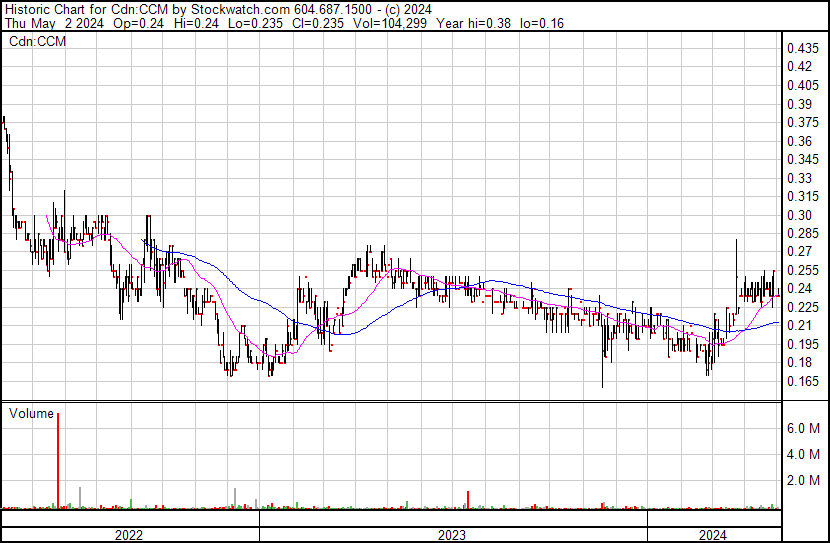Click the Volume panel label
This screenshot has height=543, width=830.
coord(31,413)
